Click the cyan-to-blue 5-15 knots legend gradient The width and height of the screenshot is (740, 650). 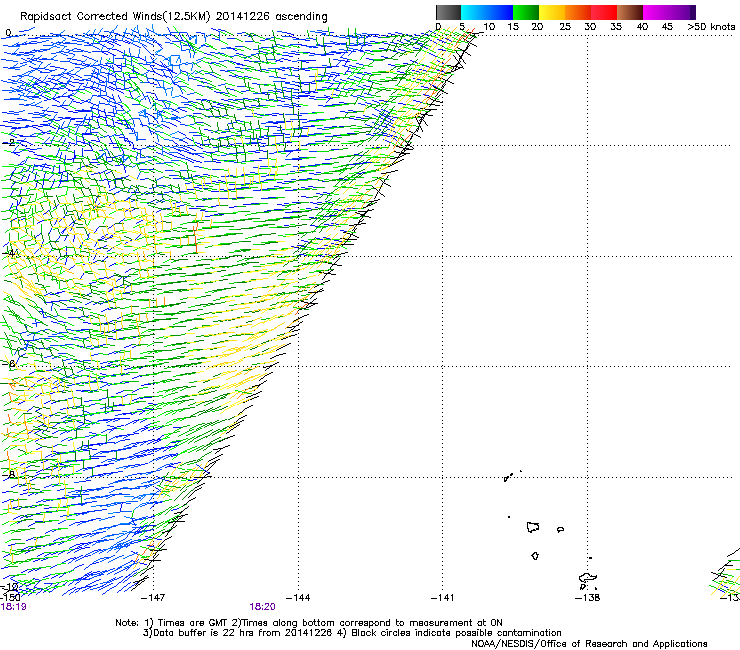click(487, 12)
